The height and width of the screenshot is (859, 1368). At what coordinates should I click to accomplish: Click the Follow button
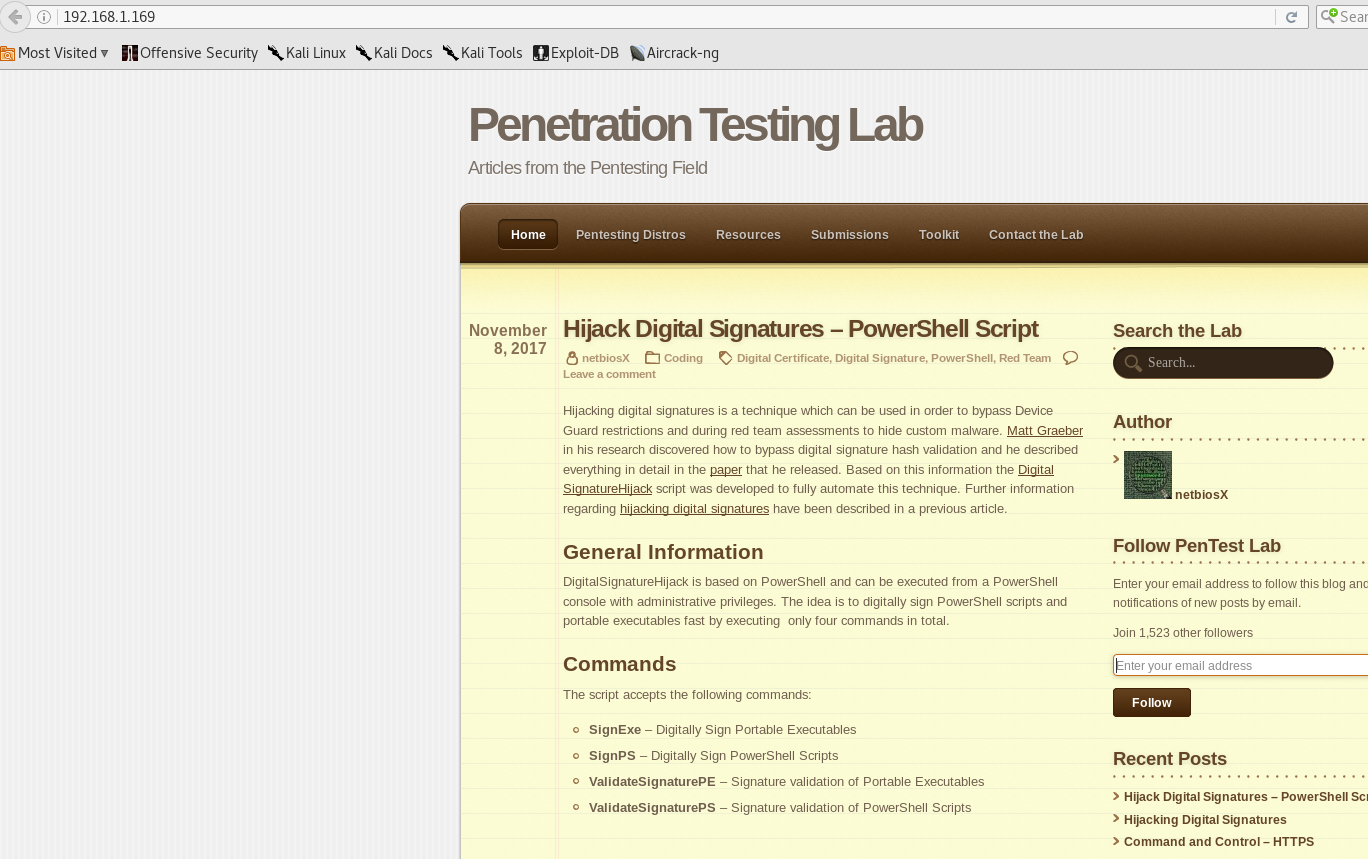click(1152, 703)
